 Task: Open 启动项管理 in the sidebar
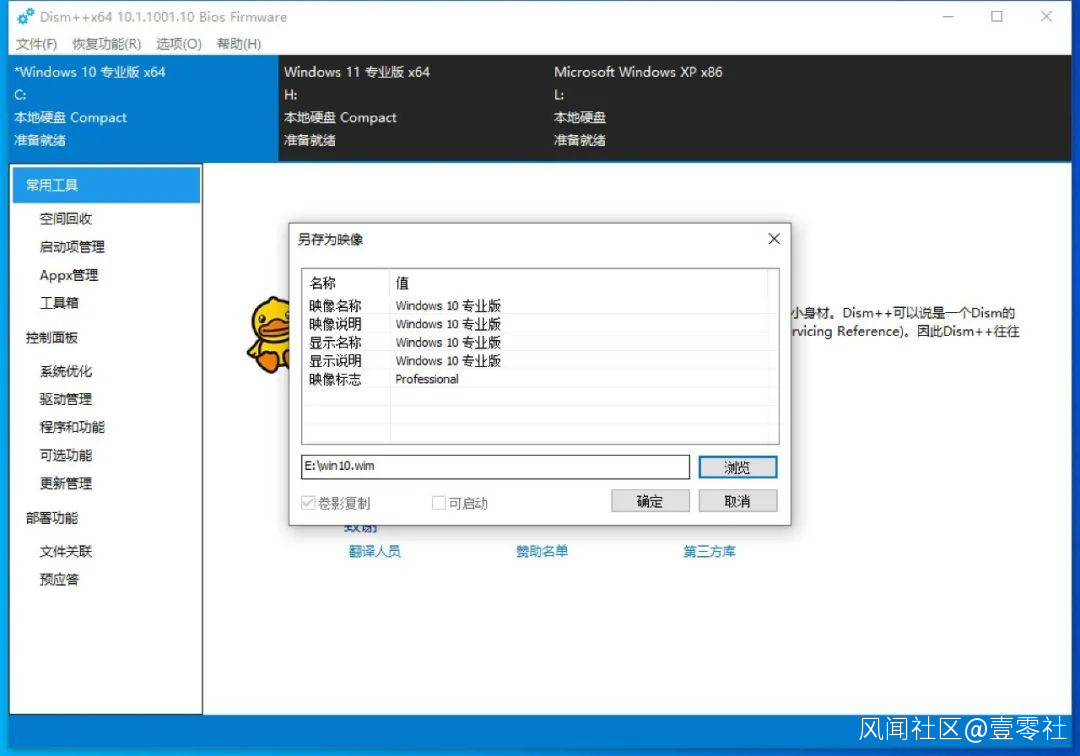72,246
